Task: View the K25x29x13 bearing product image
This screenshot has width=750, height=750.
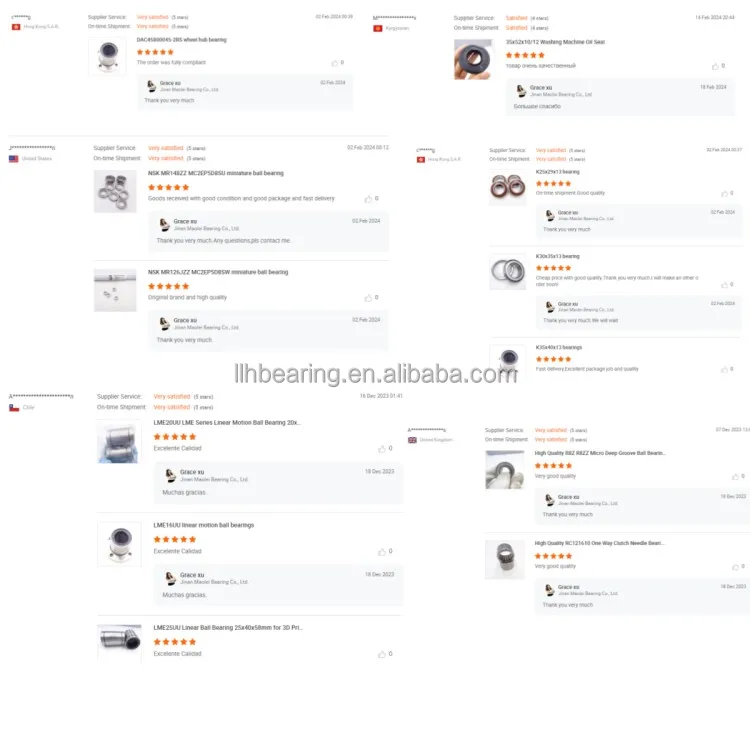Action: (507, 187)
